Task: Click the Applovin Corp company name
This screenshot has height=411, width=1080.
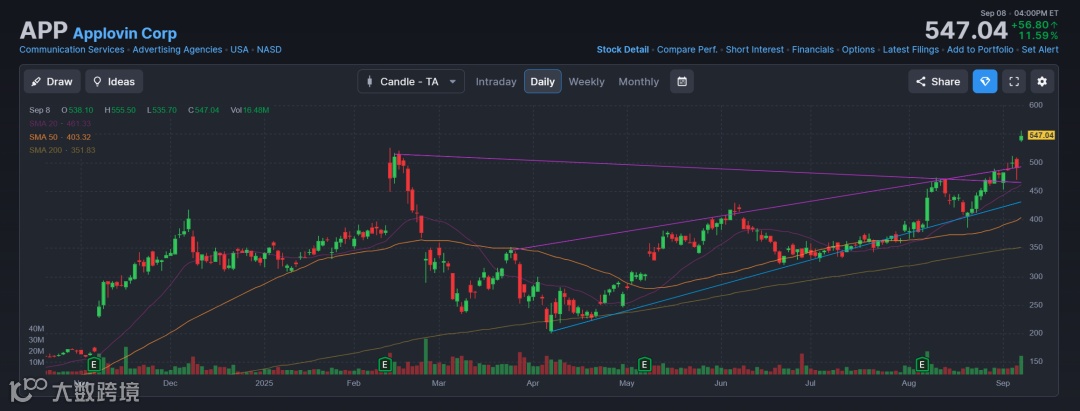Action: pos(125,33)
